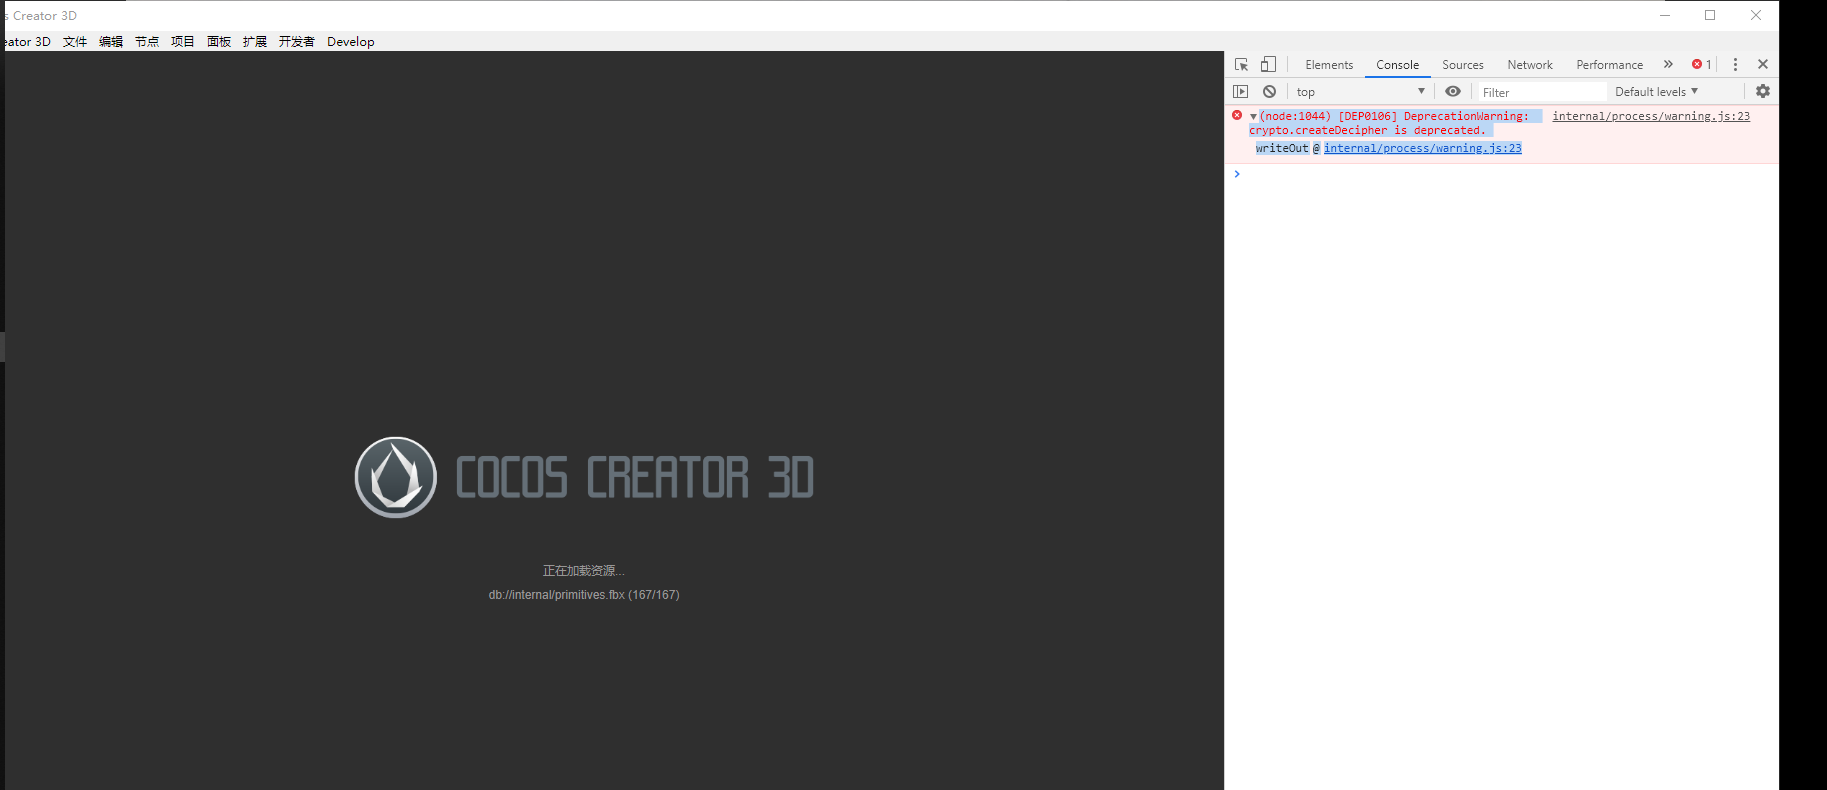Open the 面板 menu
This screenshot has width=1827, height=790.
point(219,42)
